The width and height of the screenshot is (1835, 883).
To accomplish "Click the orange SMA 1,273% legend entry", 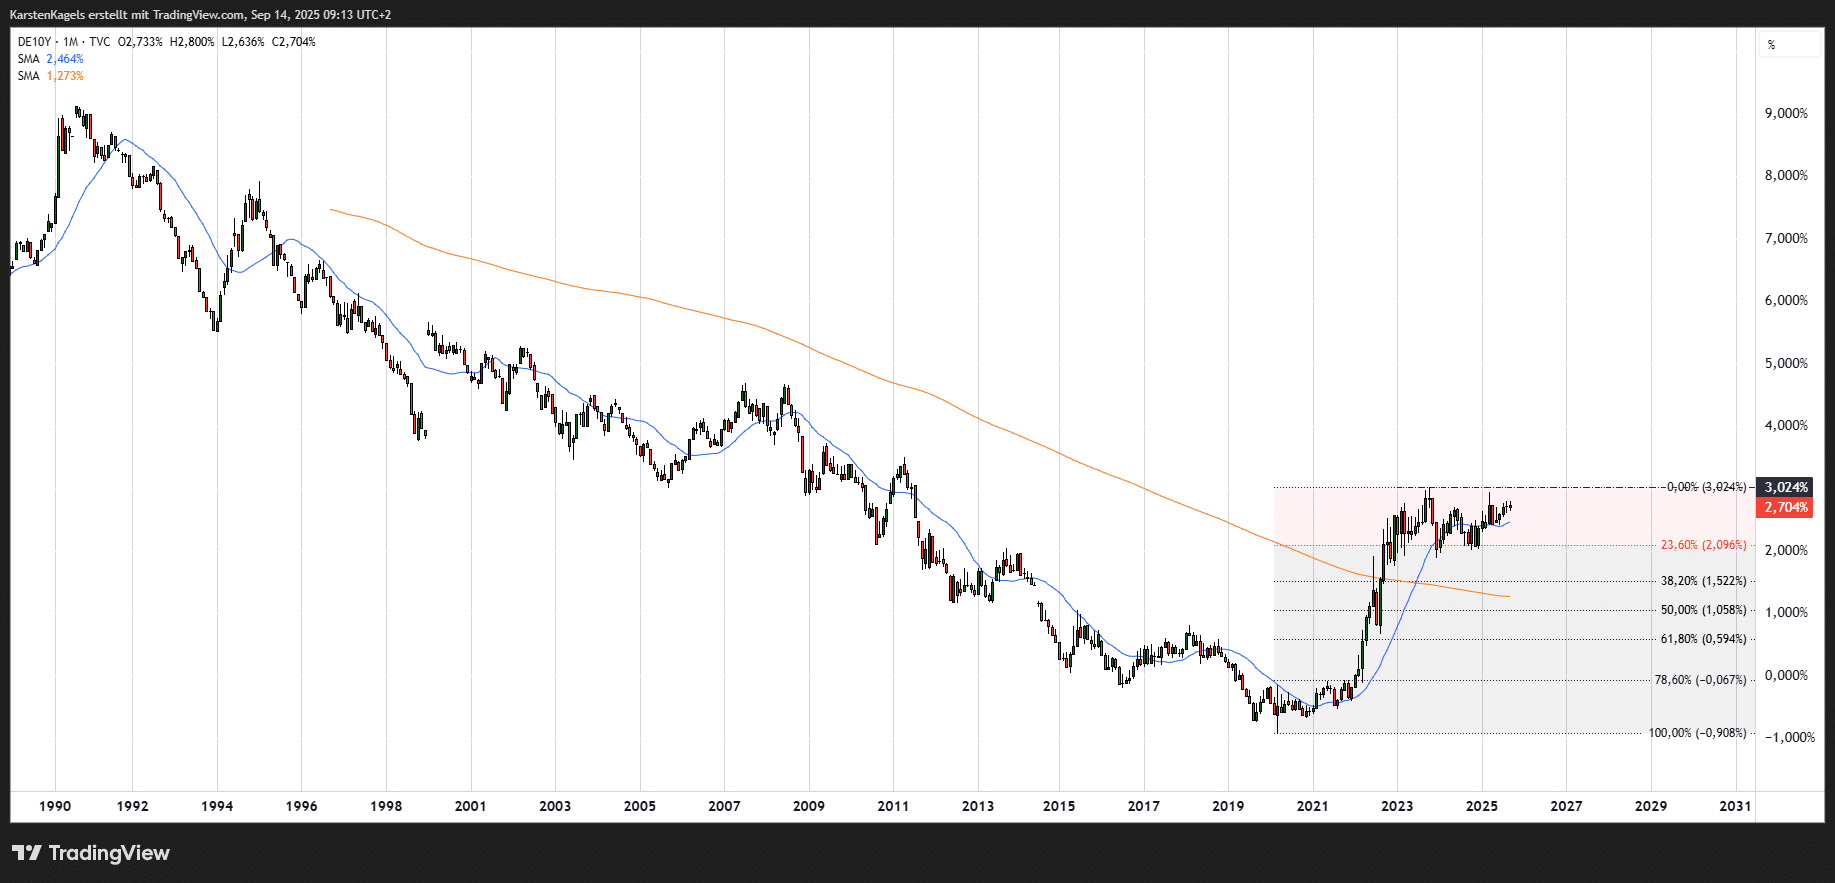I will click(x=50, y=76).
